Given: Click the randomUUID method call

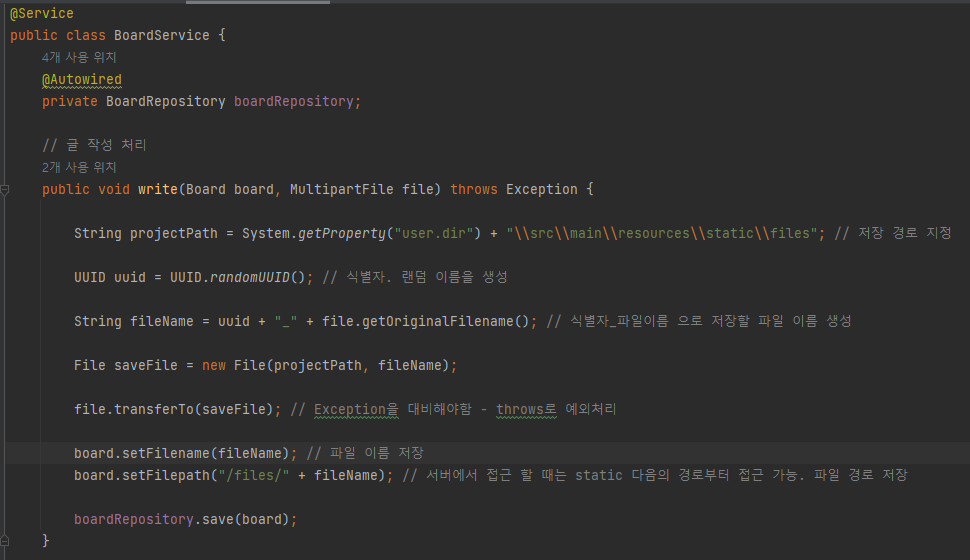Looking at the screenshot, I should 250,277.
